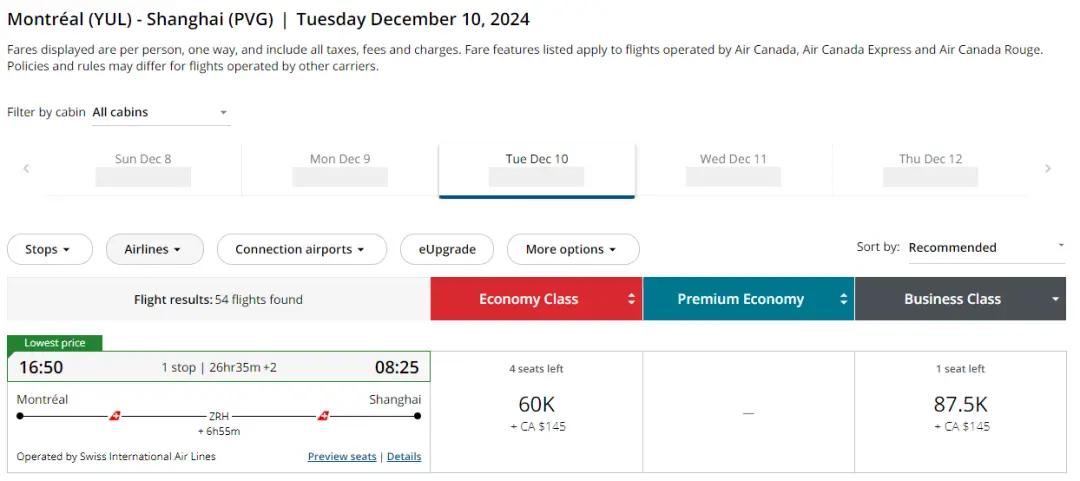1080x481 pixels.
Task: Open the Filter by cabin dropdown
Action: [160, 113]
